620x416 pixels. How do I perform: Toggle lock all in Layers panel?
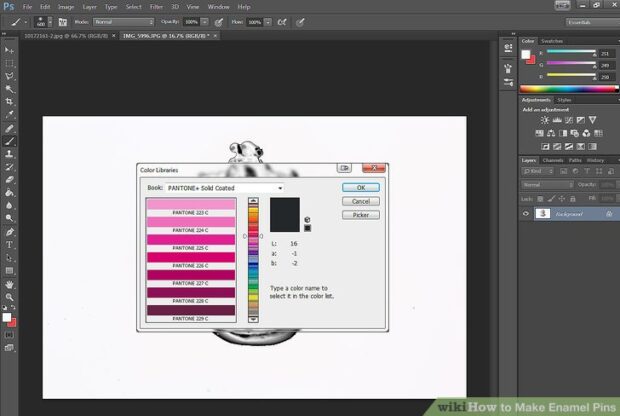[573, 199]
